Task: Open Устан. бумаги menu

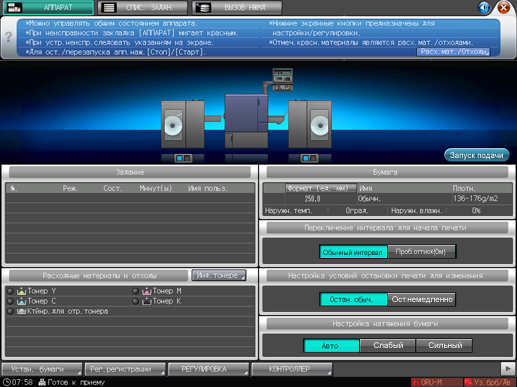Action: tap(42, 369)
